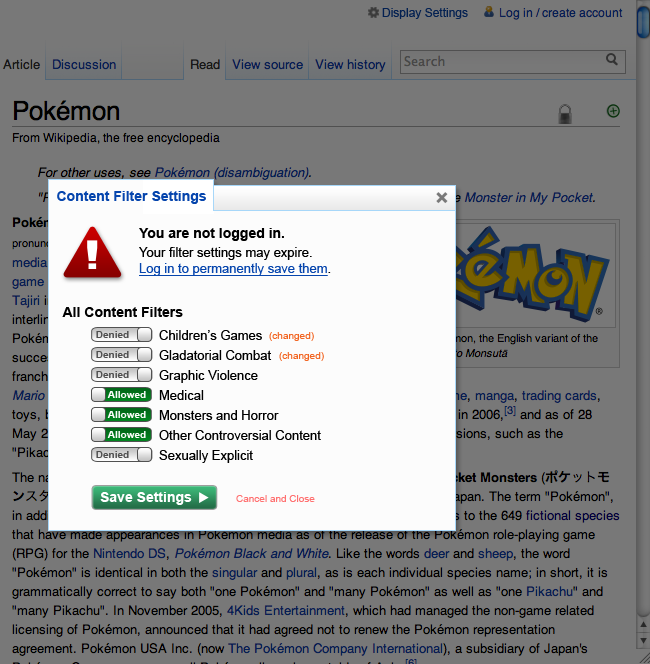Click the (changed) label beside Children's Games
The width and height of the screenshot is (650, 664).
tap(291, 336)
